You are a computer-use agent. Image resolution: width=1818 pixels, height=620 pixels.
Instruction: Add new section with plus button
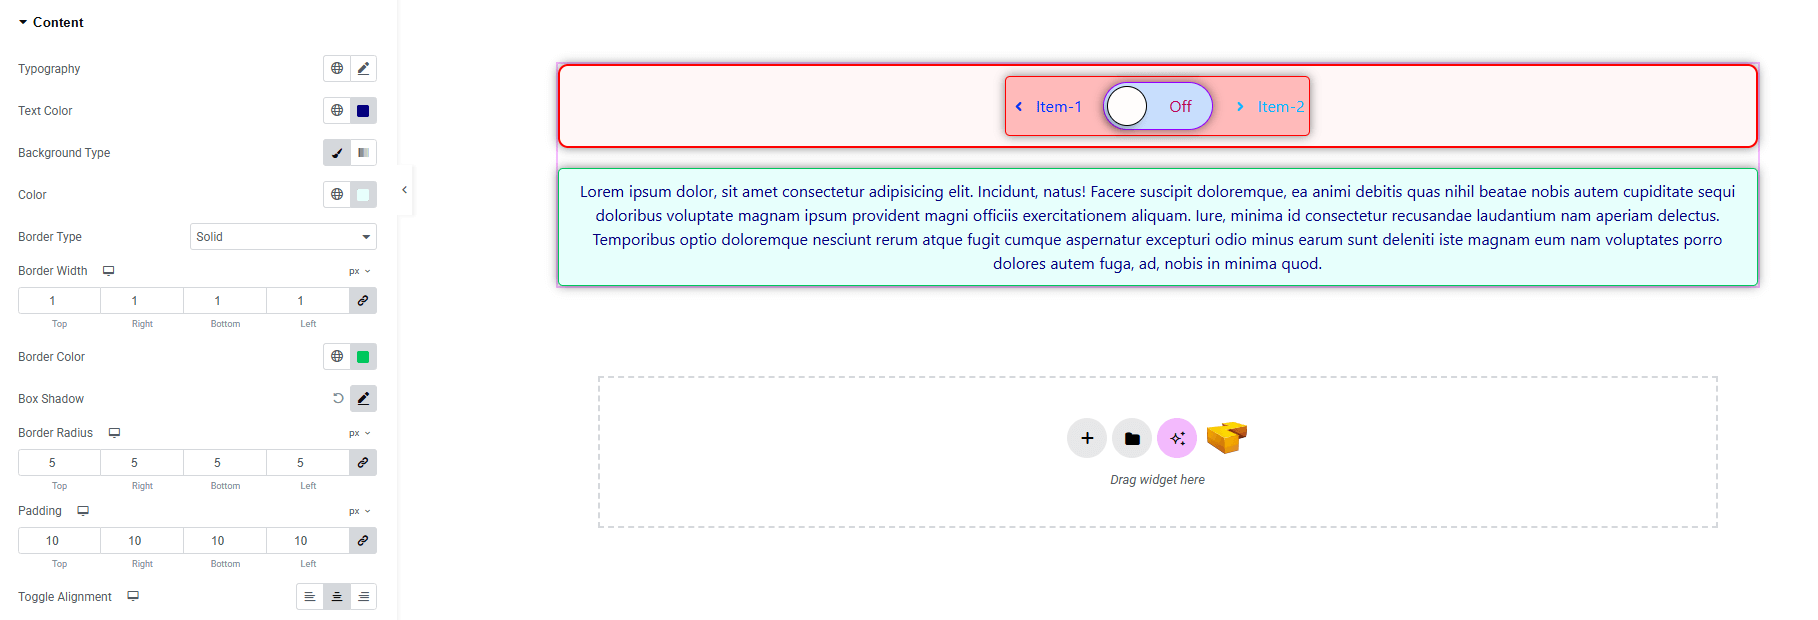[1086, 438]
